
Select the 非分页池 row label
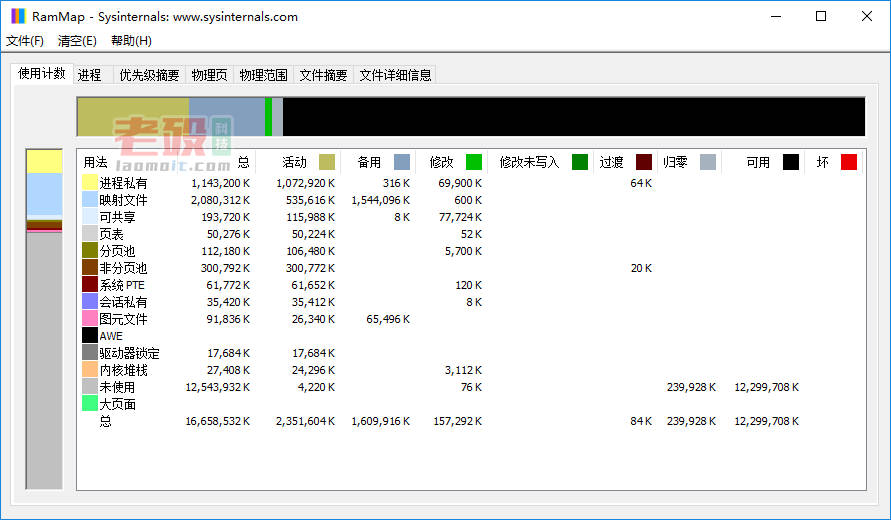click(123, 268)
